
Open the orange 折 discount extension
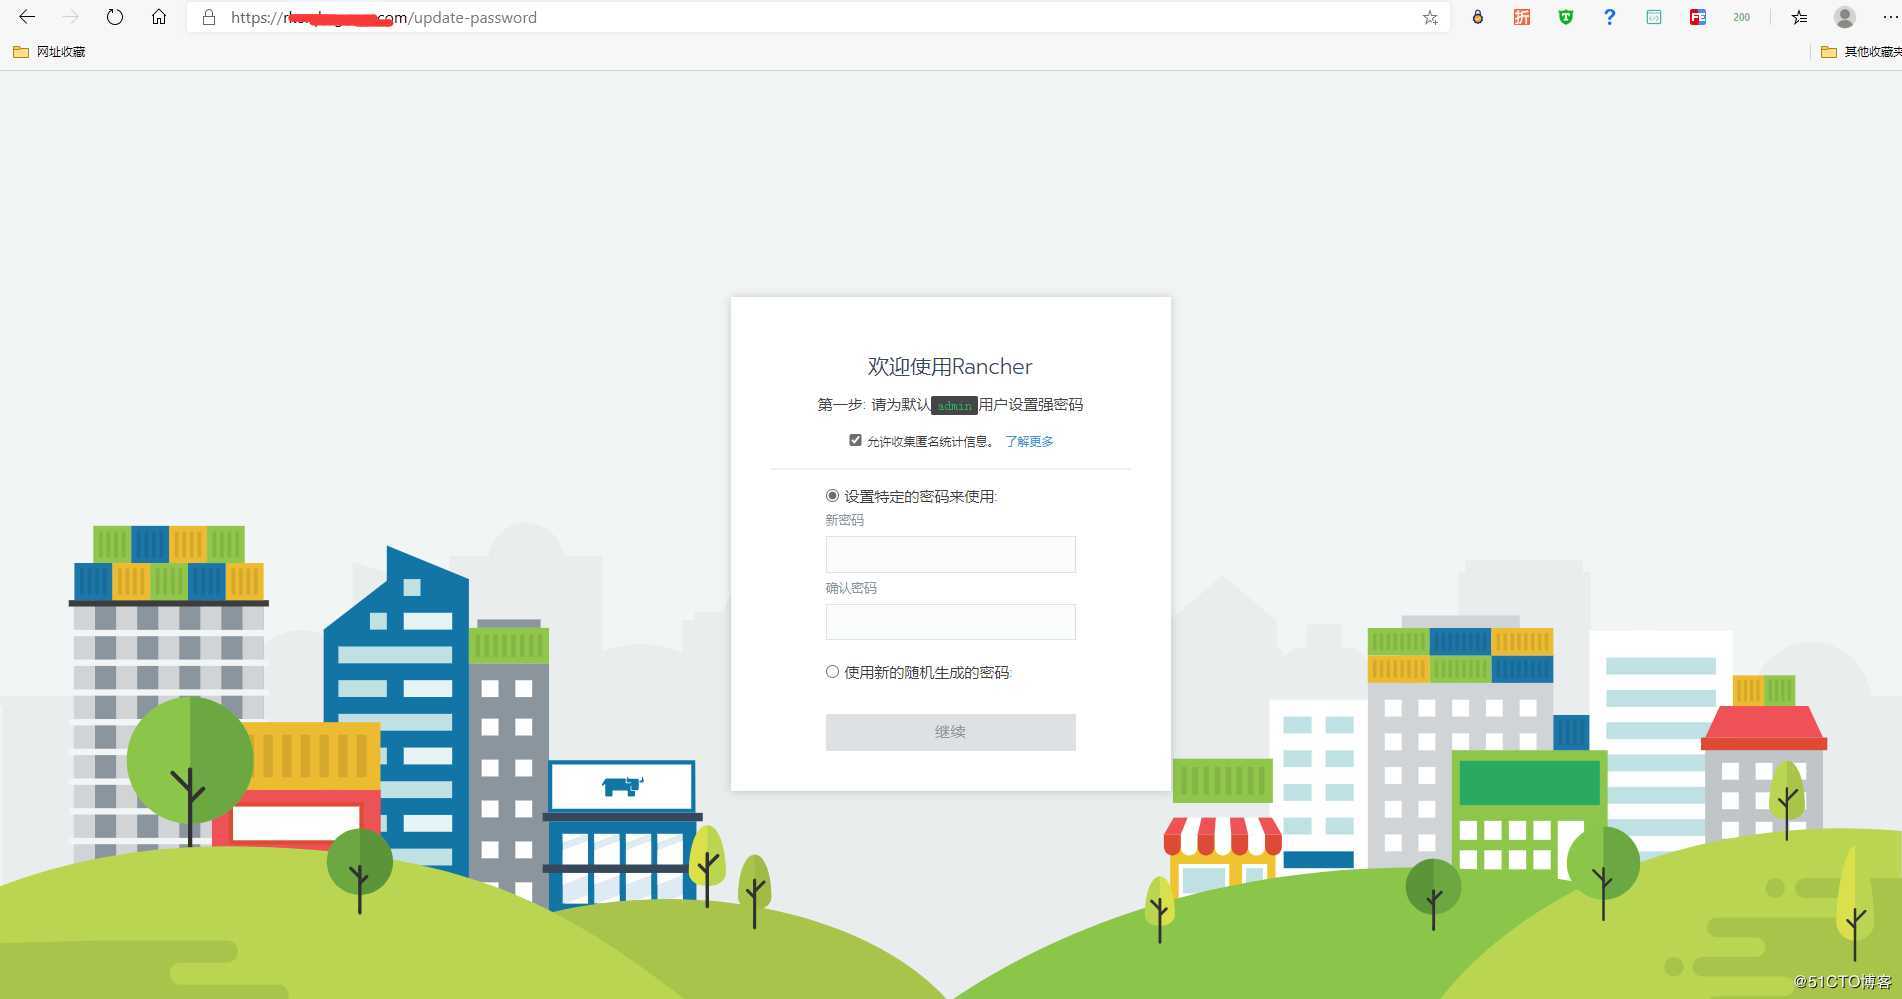(1521, 17)
